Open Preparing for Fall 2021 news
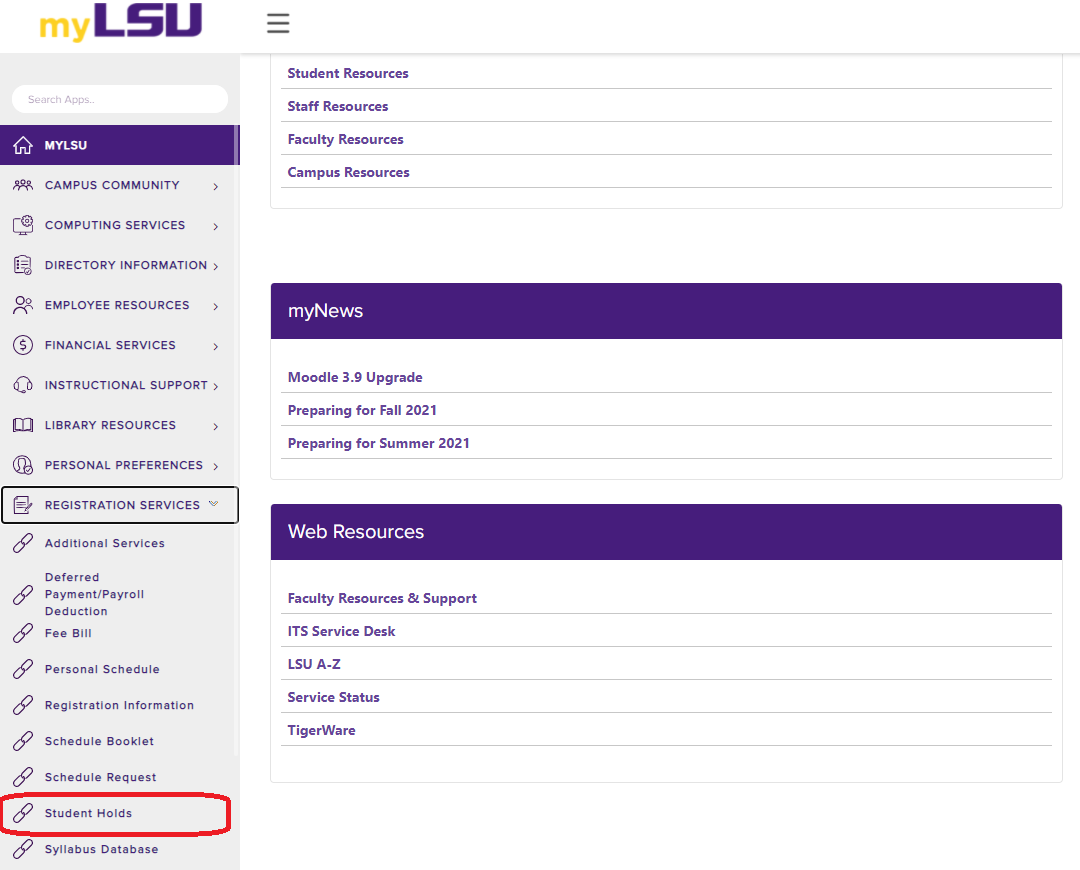The height and width of the screenshot is (870, 1080). [x=362, y=411]
